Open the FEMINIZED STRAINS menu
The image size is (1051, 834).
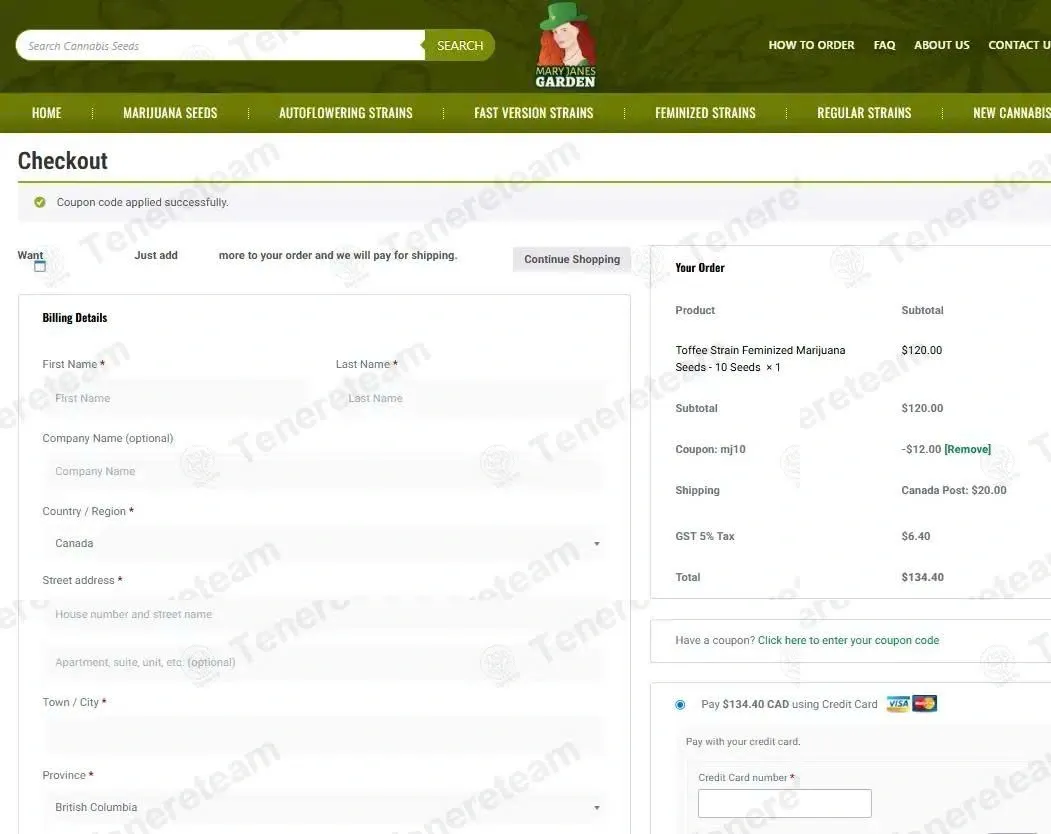(x=705, y=113)
